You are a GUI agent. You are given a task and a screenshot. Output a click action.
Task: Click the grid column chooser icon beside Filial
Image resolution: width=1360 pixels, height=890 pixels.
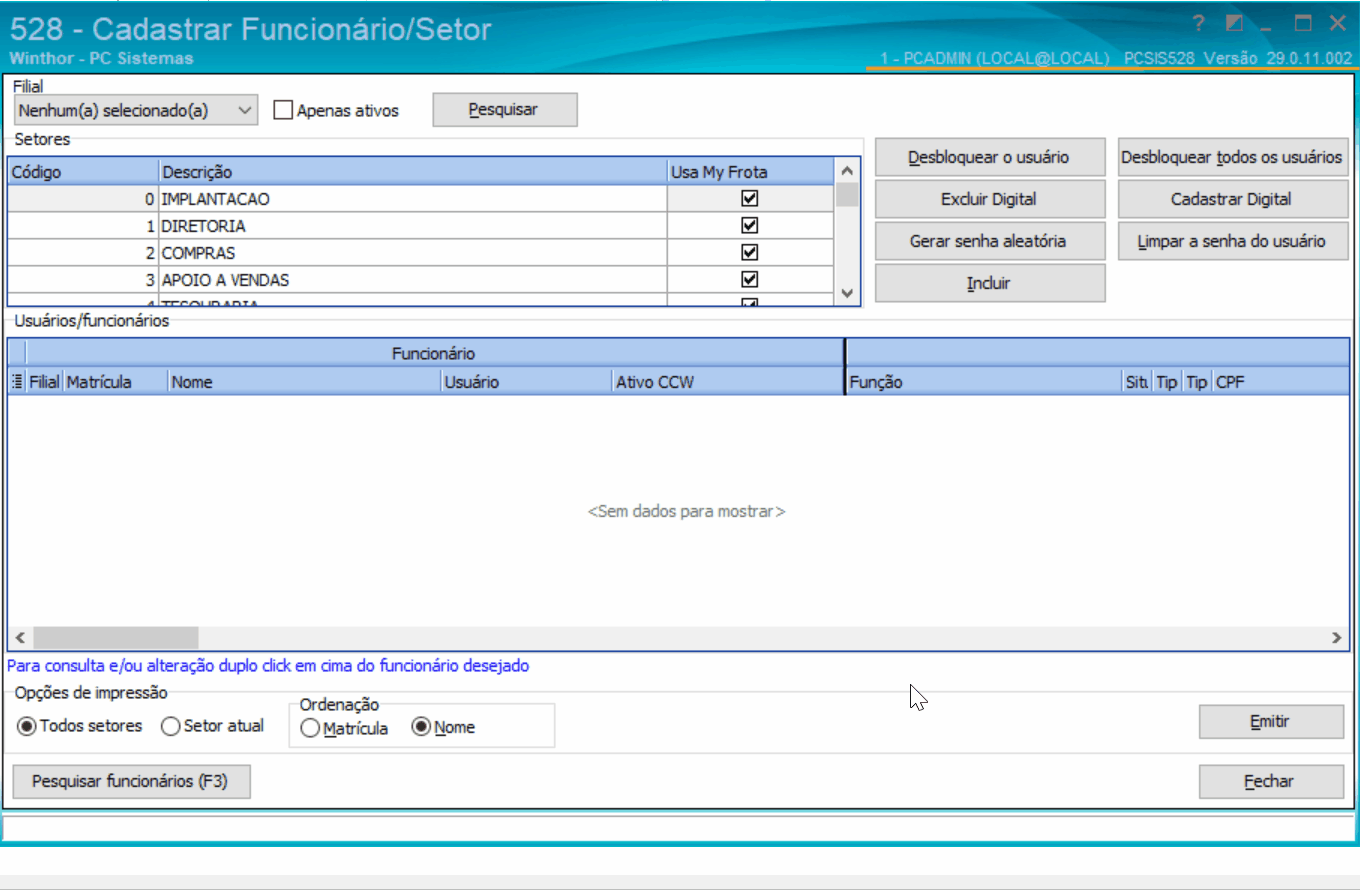[17, 382]
